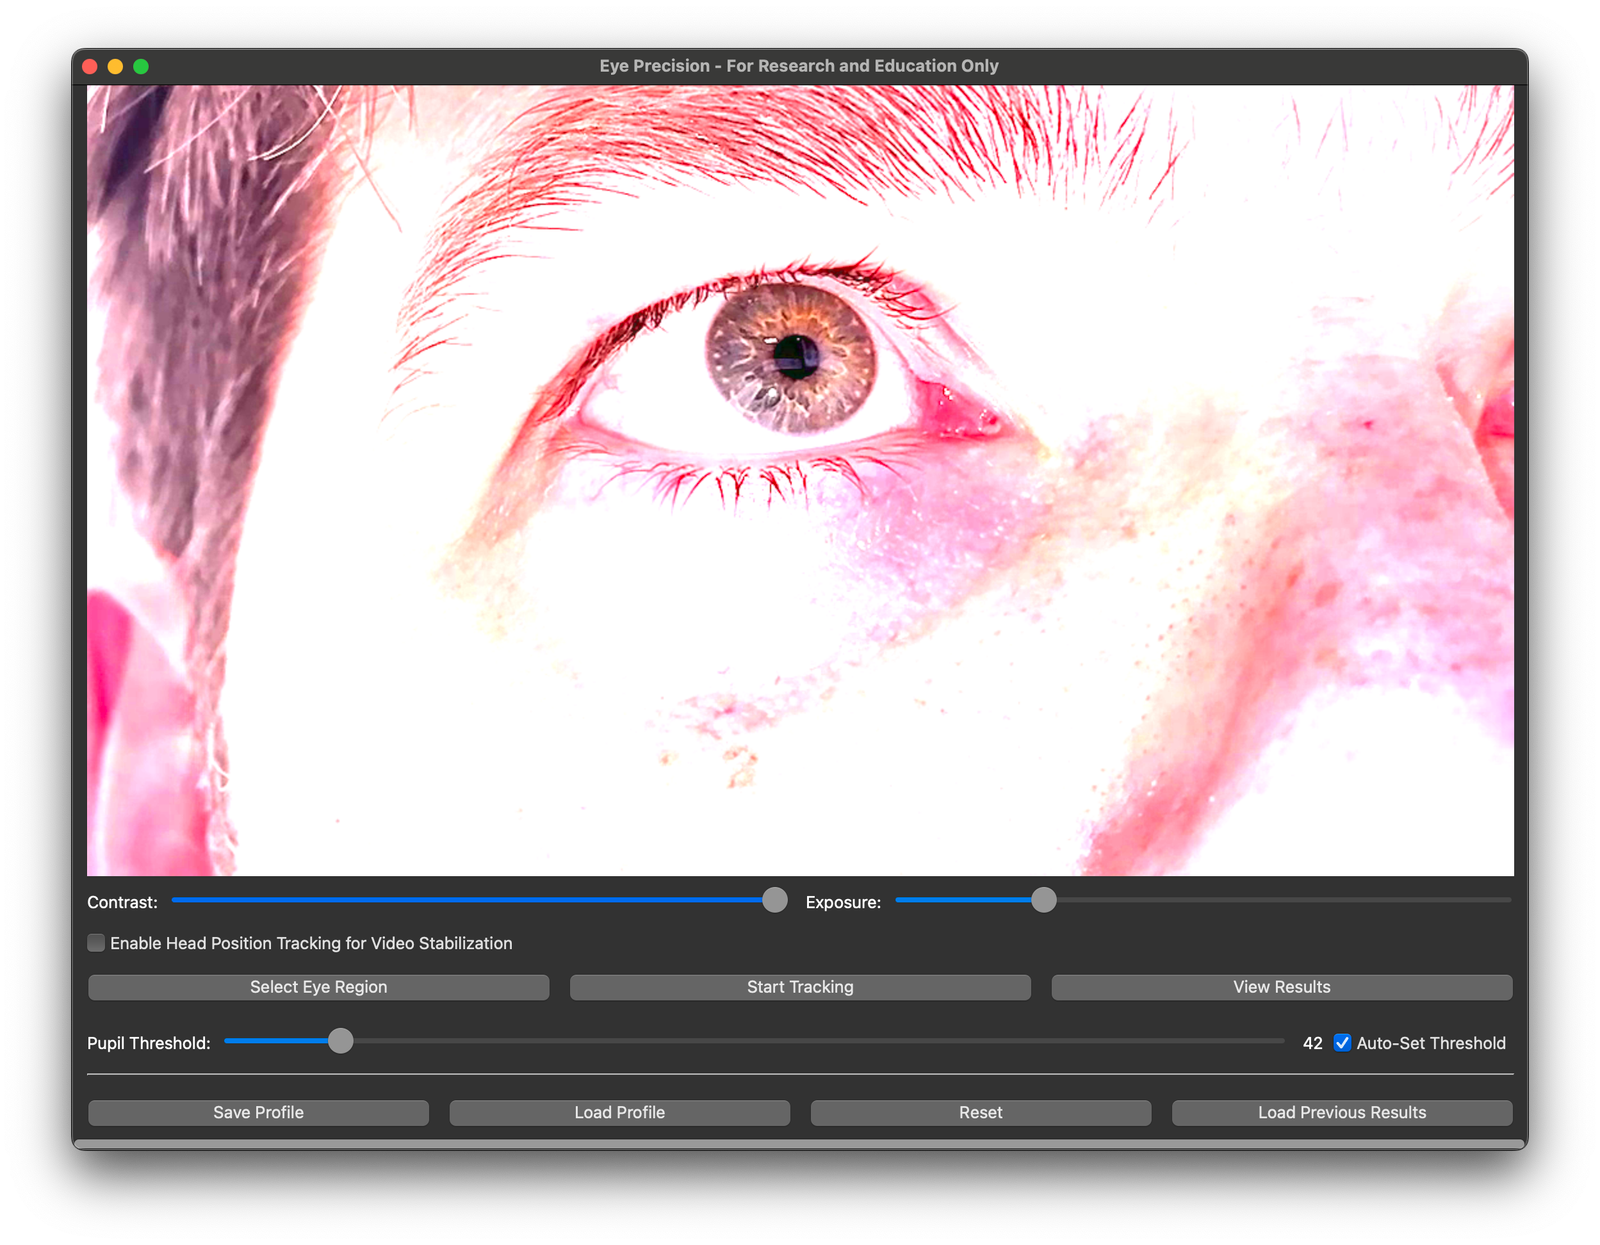The width and height of the screenshot is (1600, 1245).
Task: Click the Exposure slider handle
Action: point(1044,901)
